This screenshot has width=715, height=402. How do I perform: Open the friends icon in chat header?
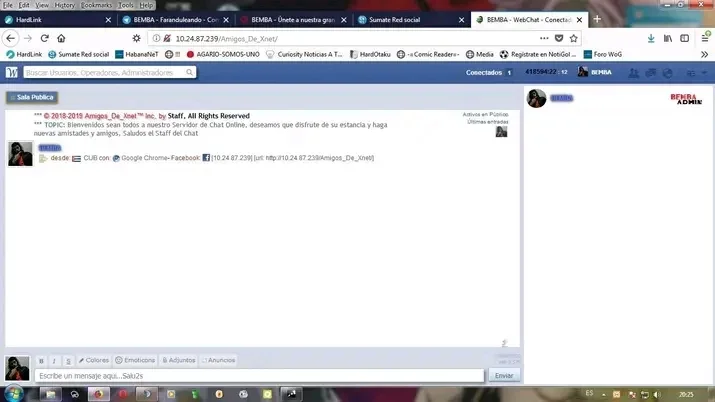[633, 72]
